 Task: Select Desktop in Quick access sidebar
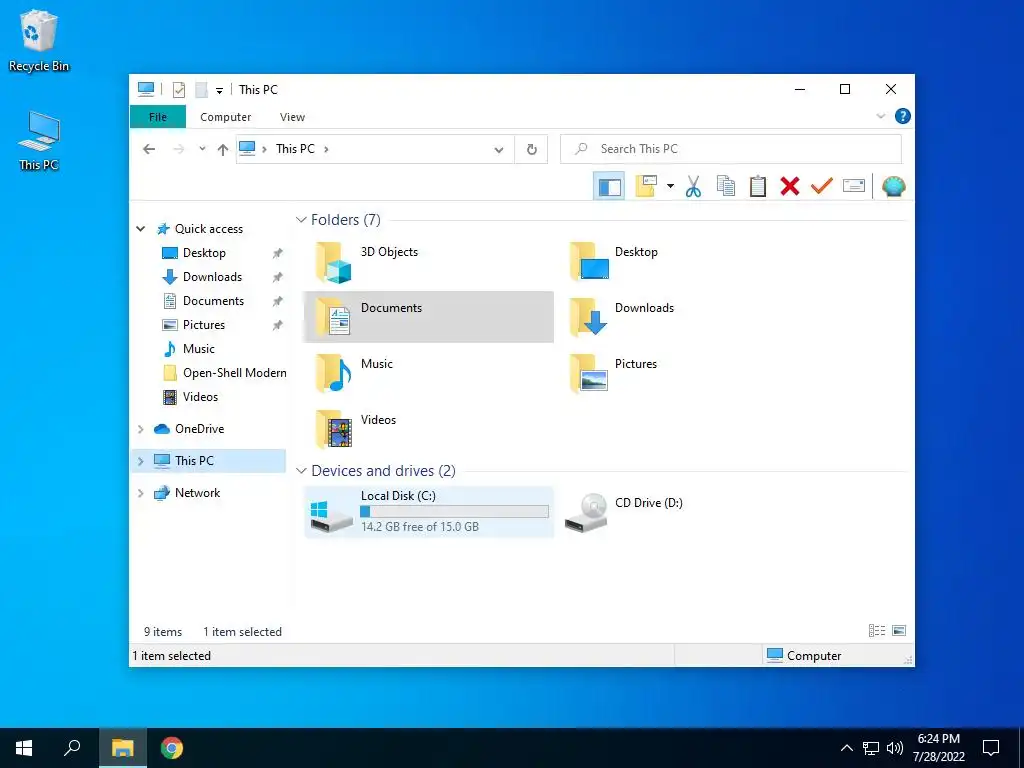click(204, 253)
